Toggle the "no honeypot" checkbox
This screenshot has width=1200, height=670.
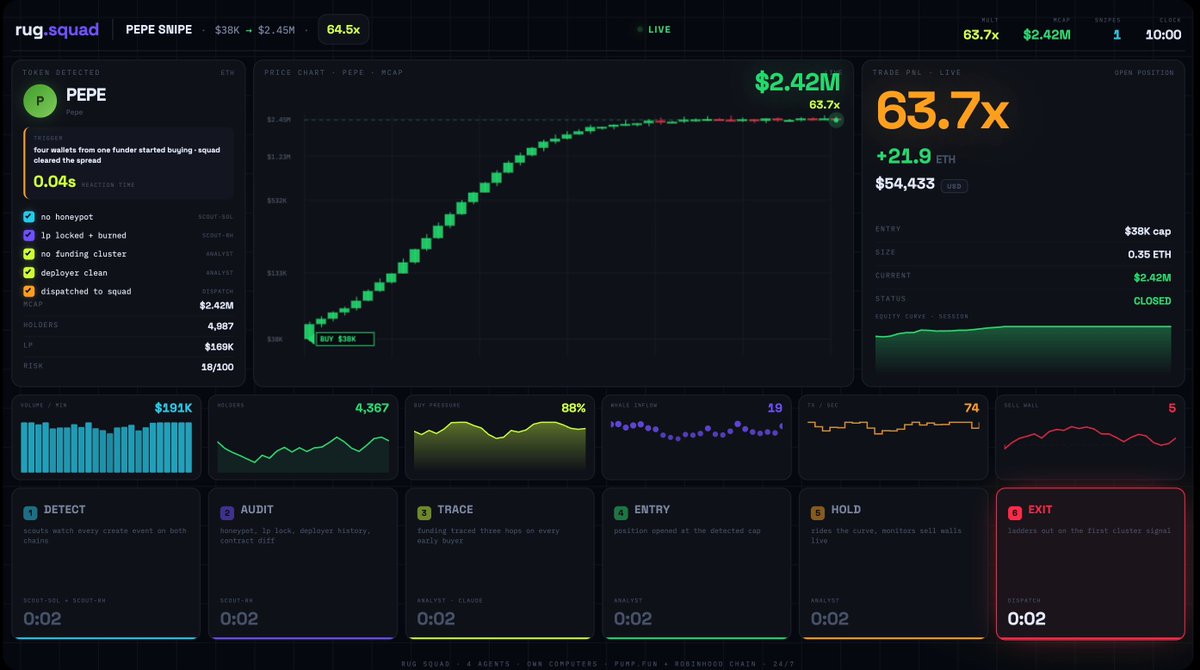(29, 217)
